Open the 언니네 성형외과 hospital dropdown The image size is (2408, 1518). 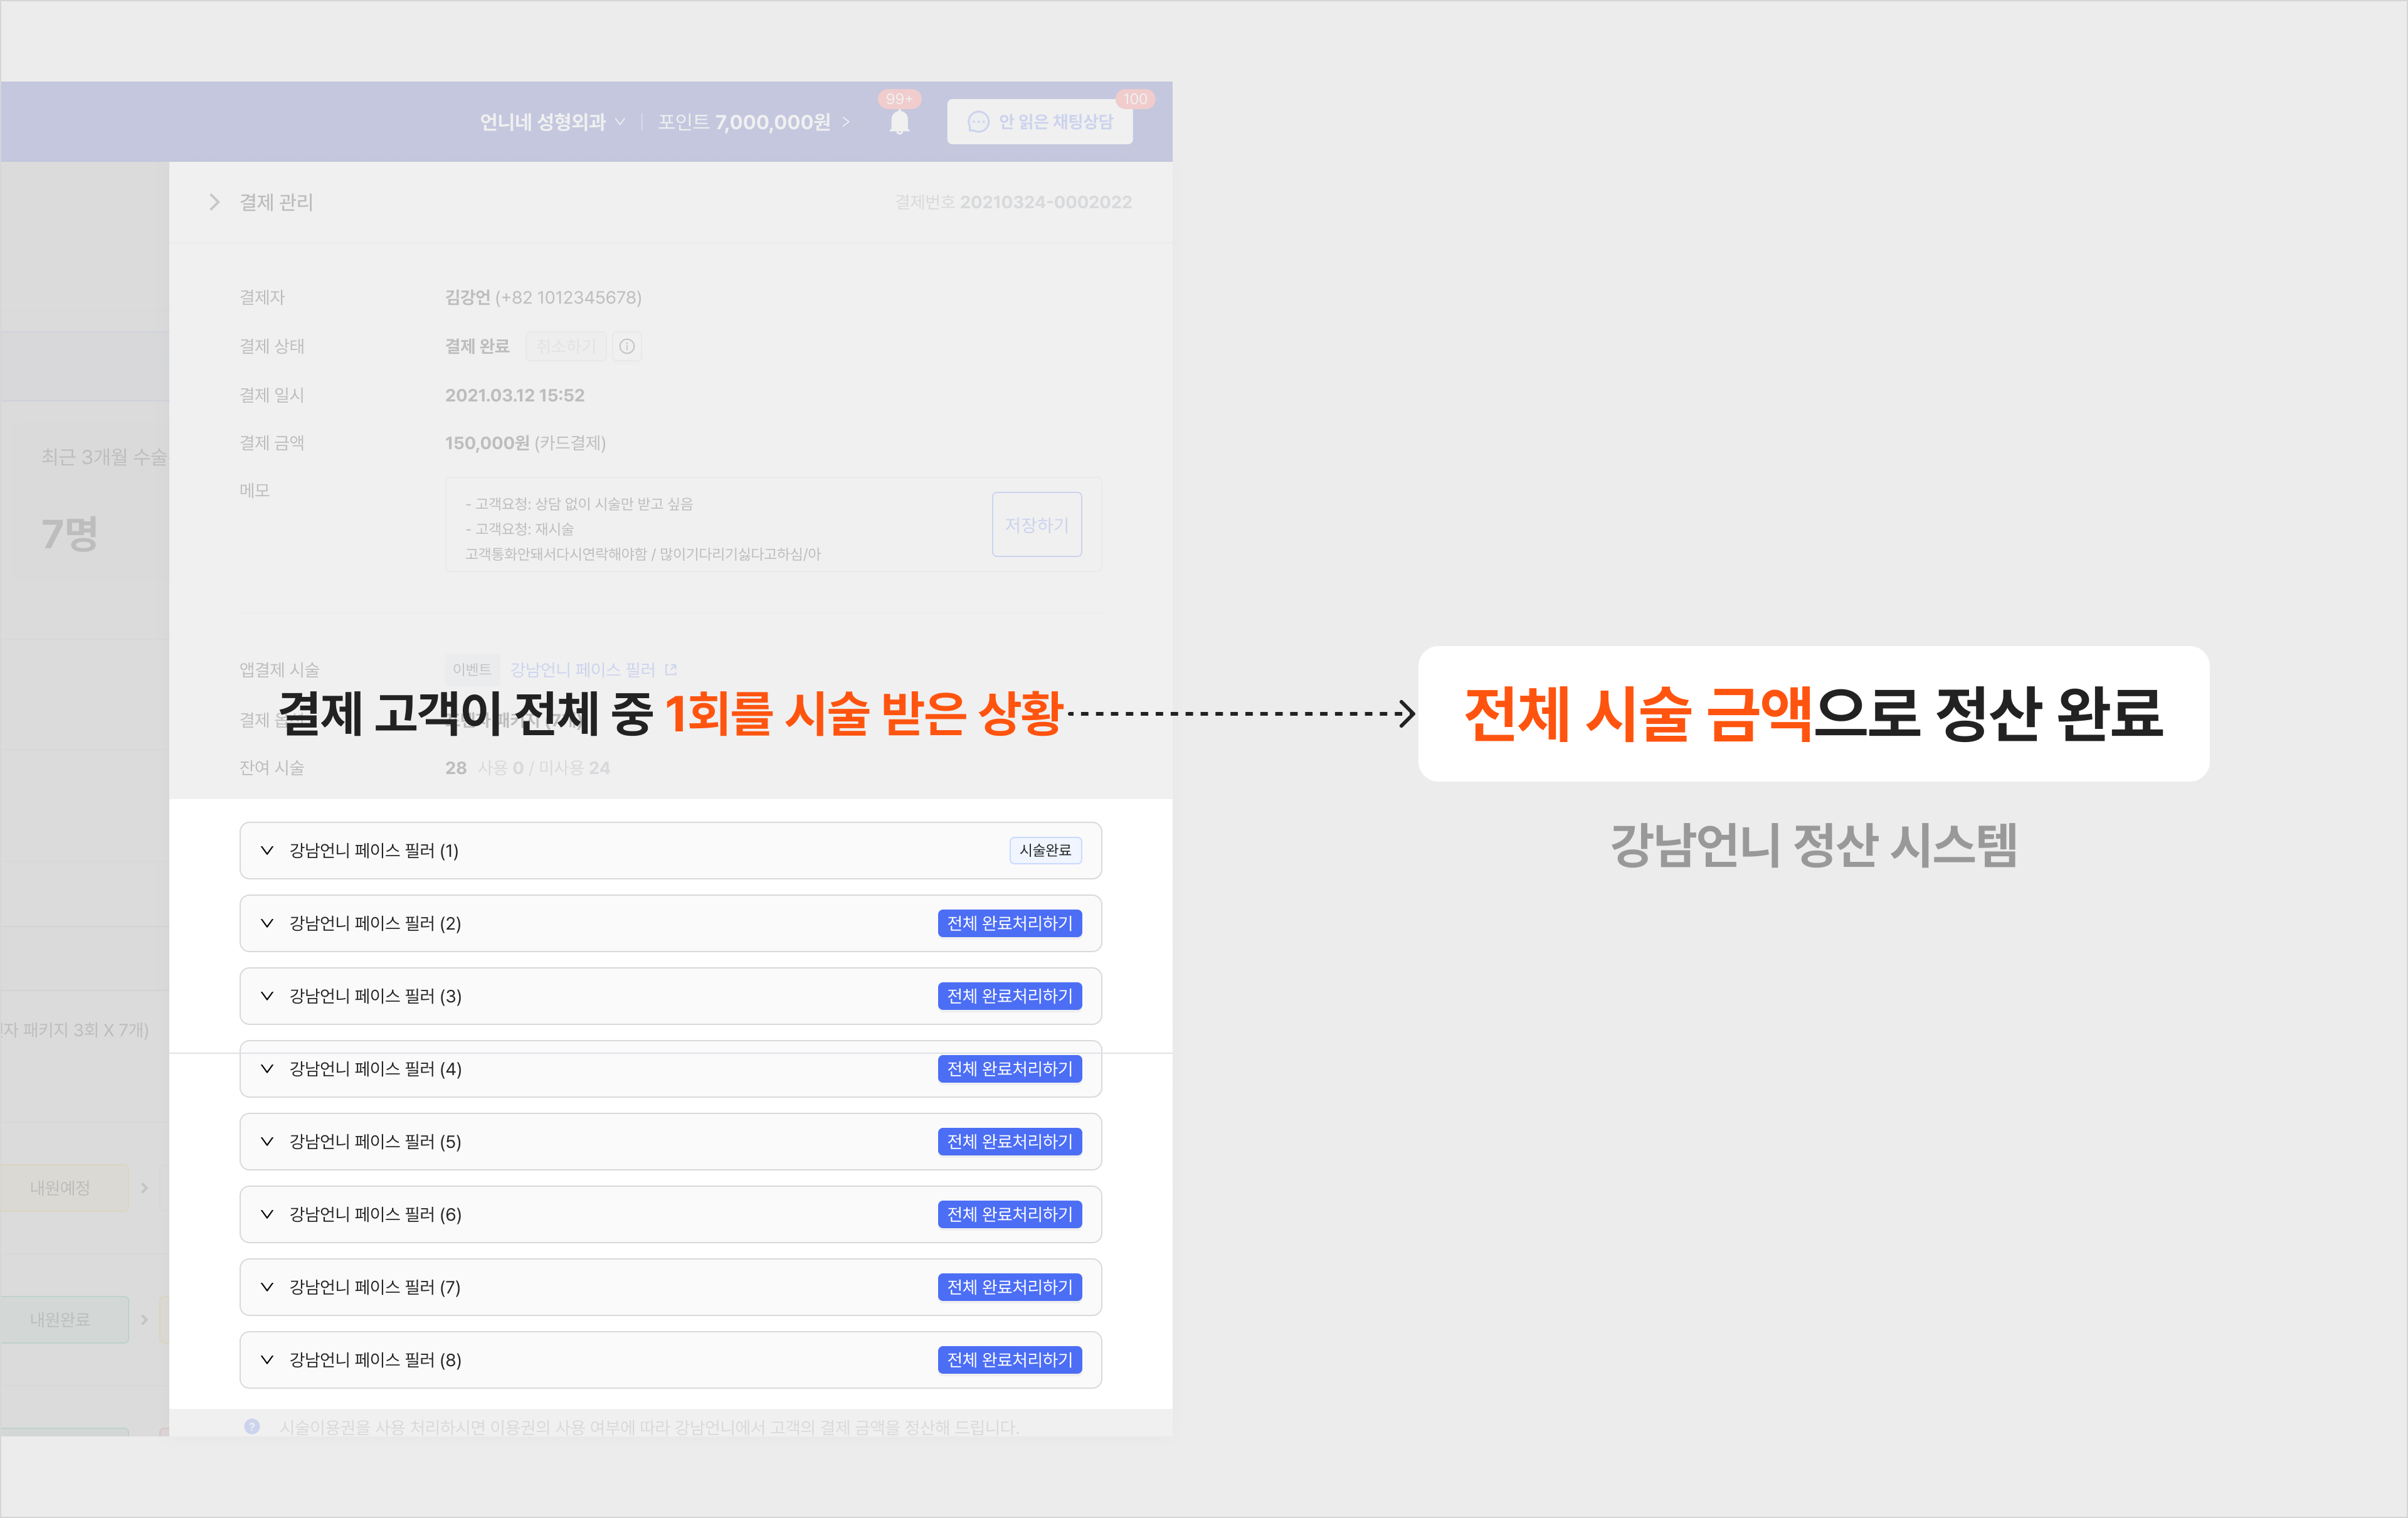point(552,122)
